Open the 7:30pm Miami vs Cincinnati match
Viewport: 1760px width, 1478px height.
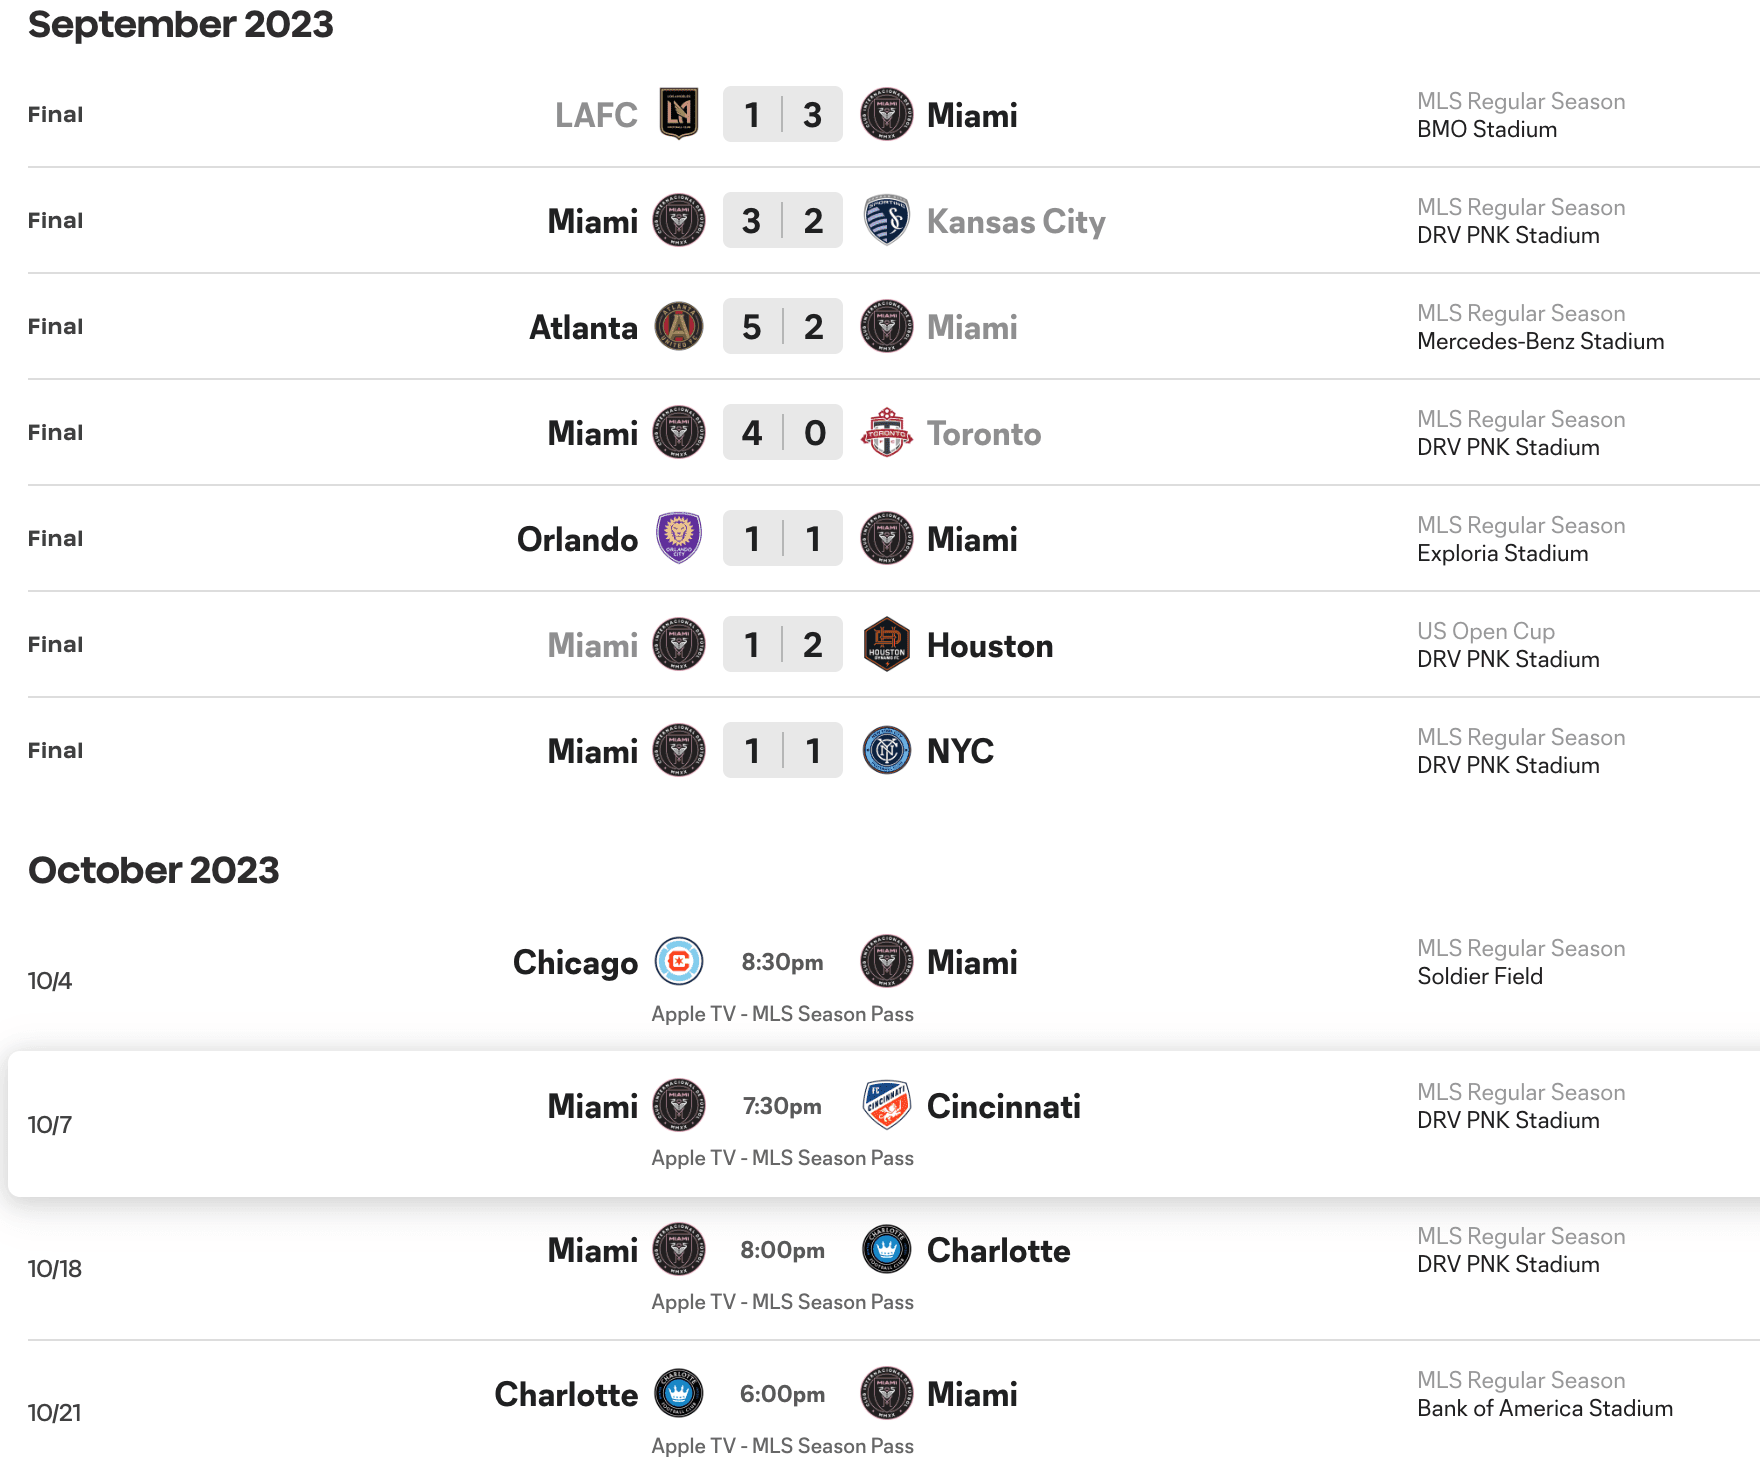click(x=782, y=1106)
